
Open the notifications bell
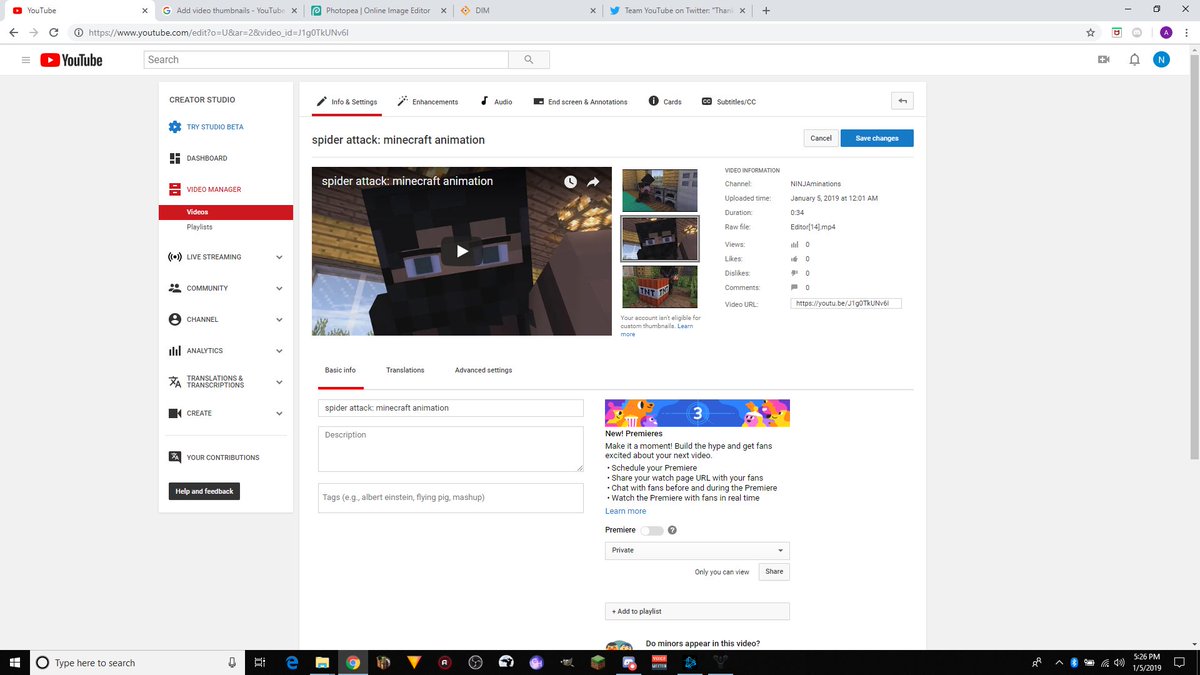coord(1134,60)
